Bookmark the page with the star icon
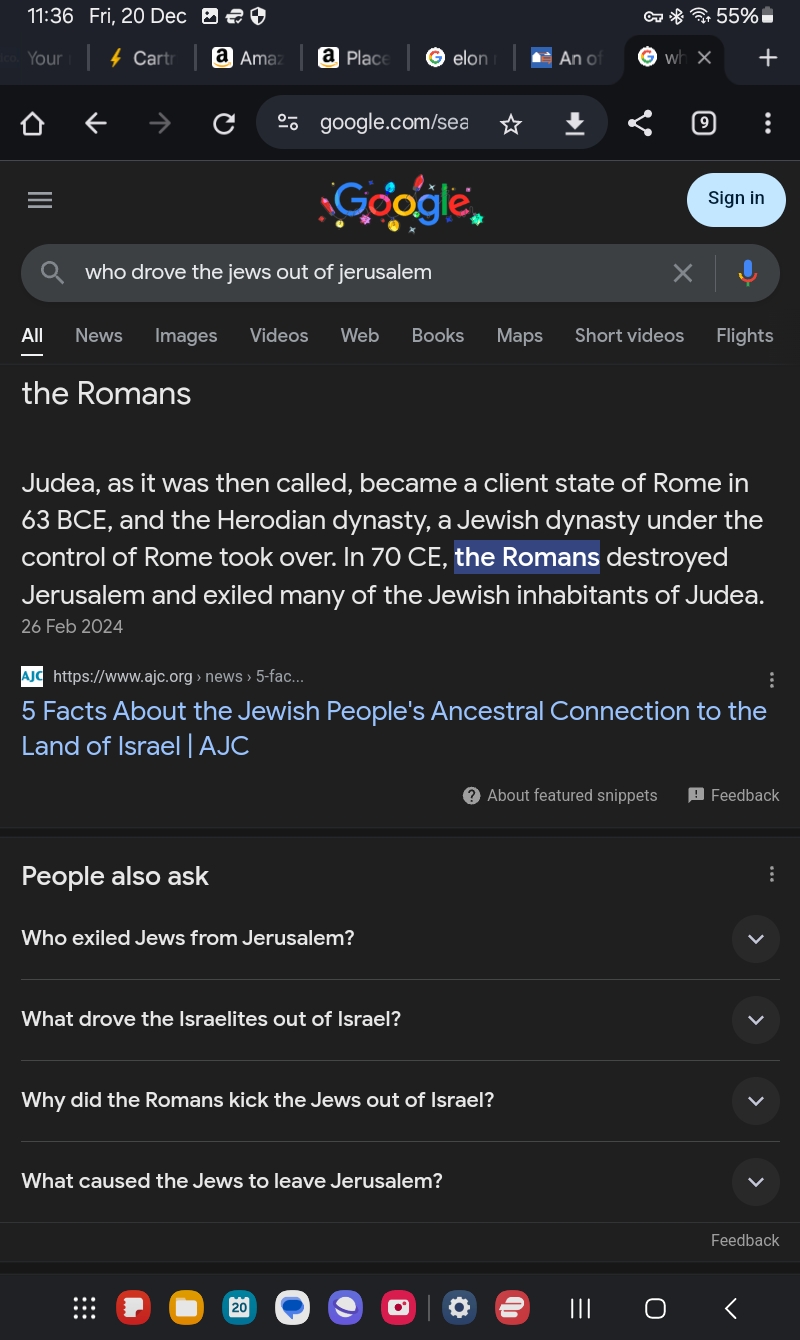Image resolution: width=800 pixels, height=1340 pixels. click(511, 122)
